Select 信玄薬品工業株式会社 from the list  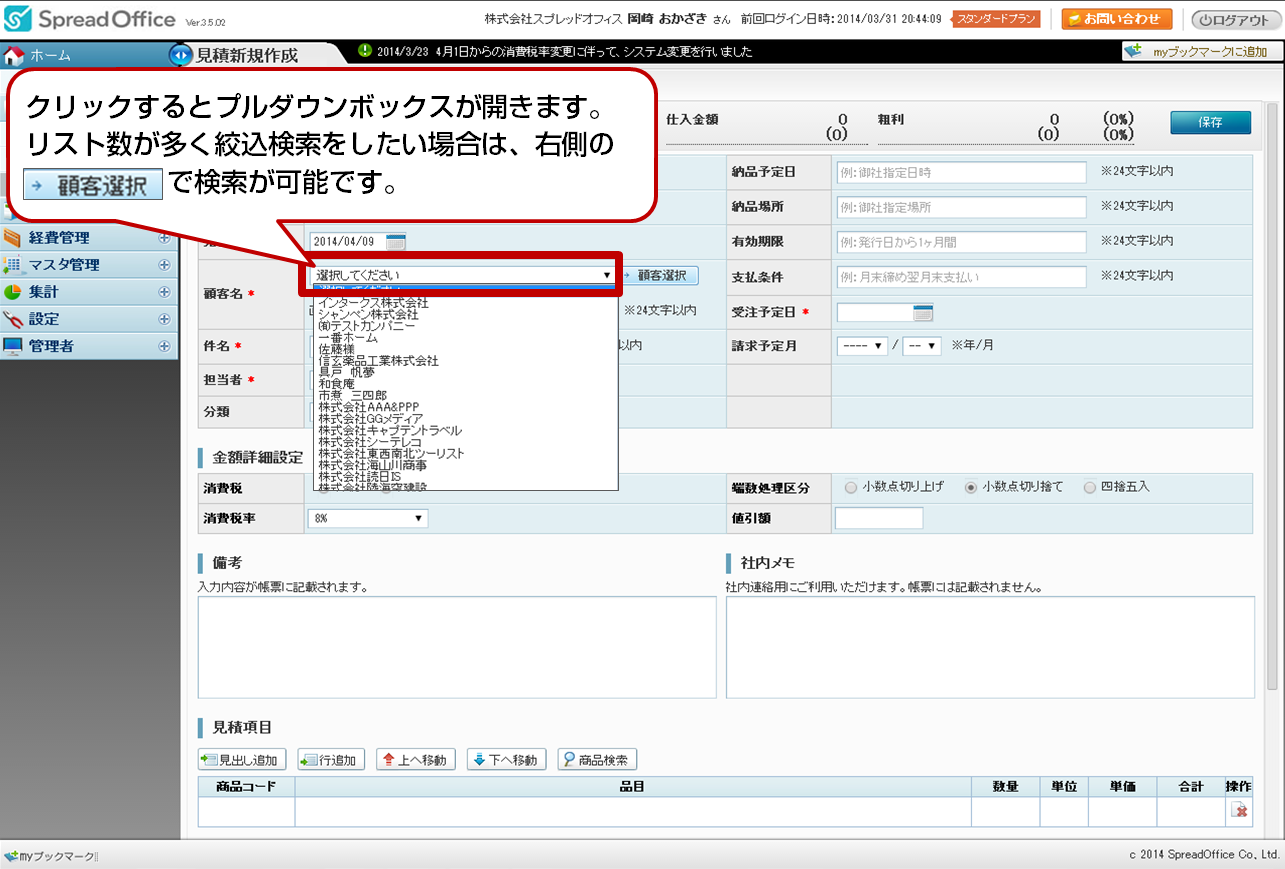point(378,361)
